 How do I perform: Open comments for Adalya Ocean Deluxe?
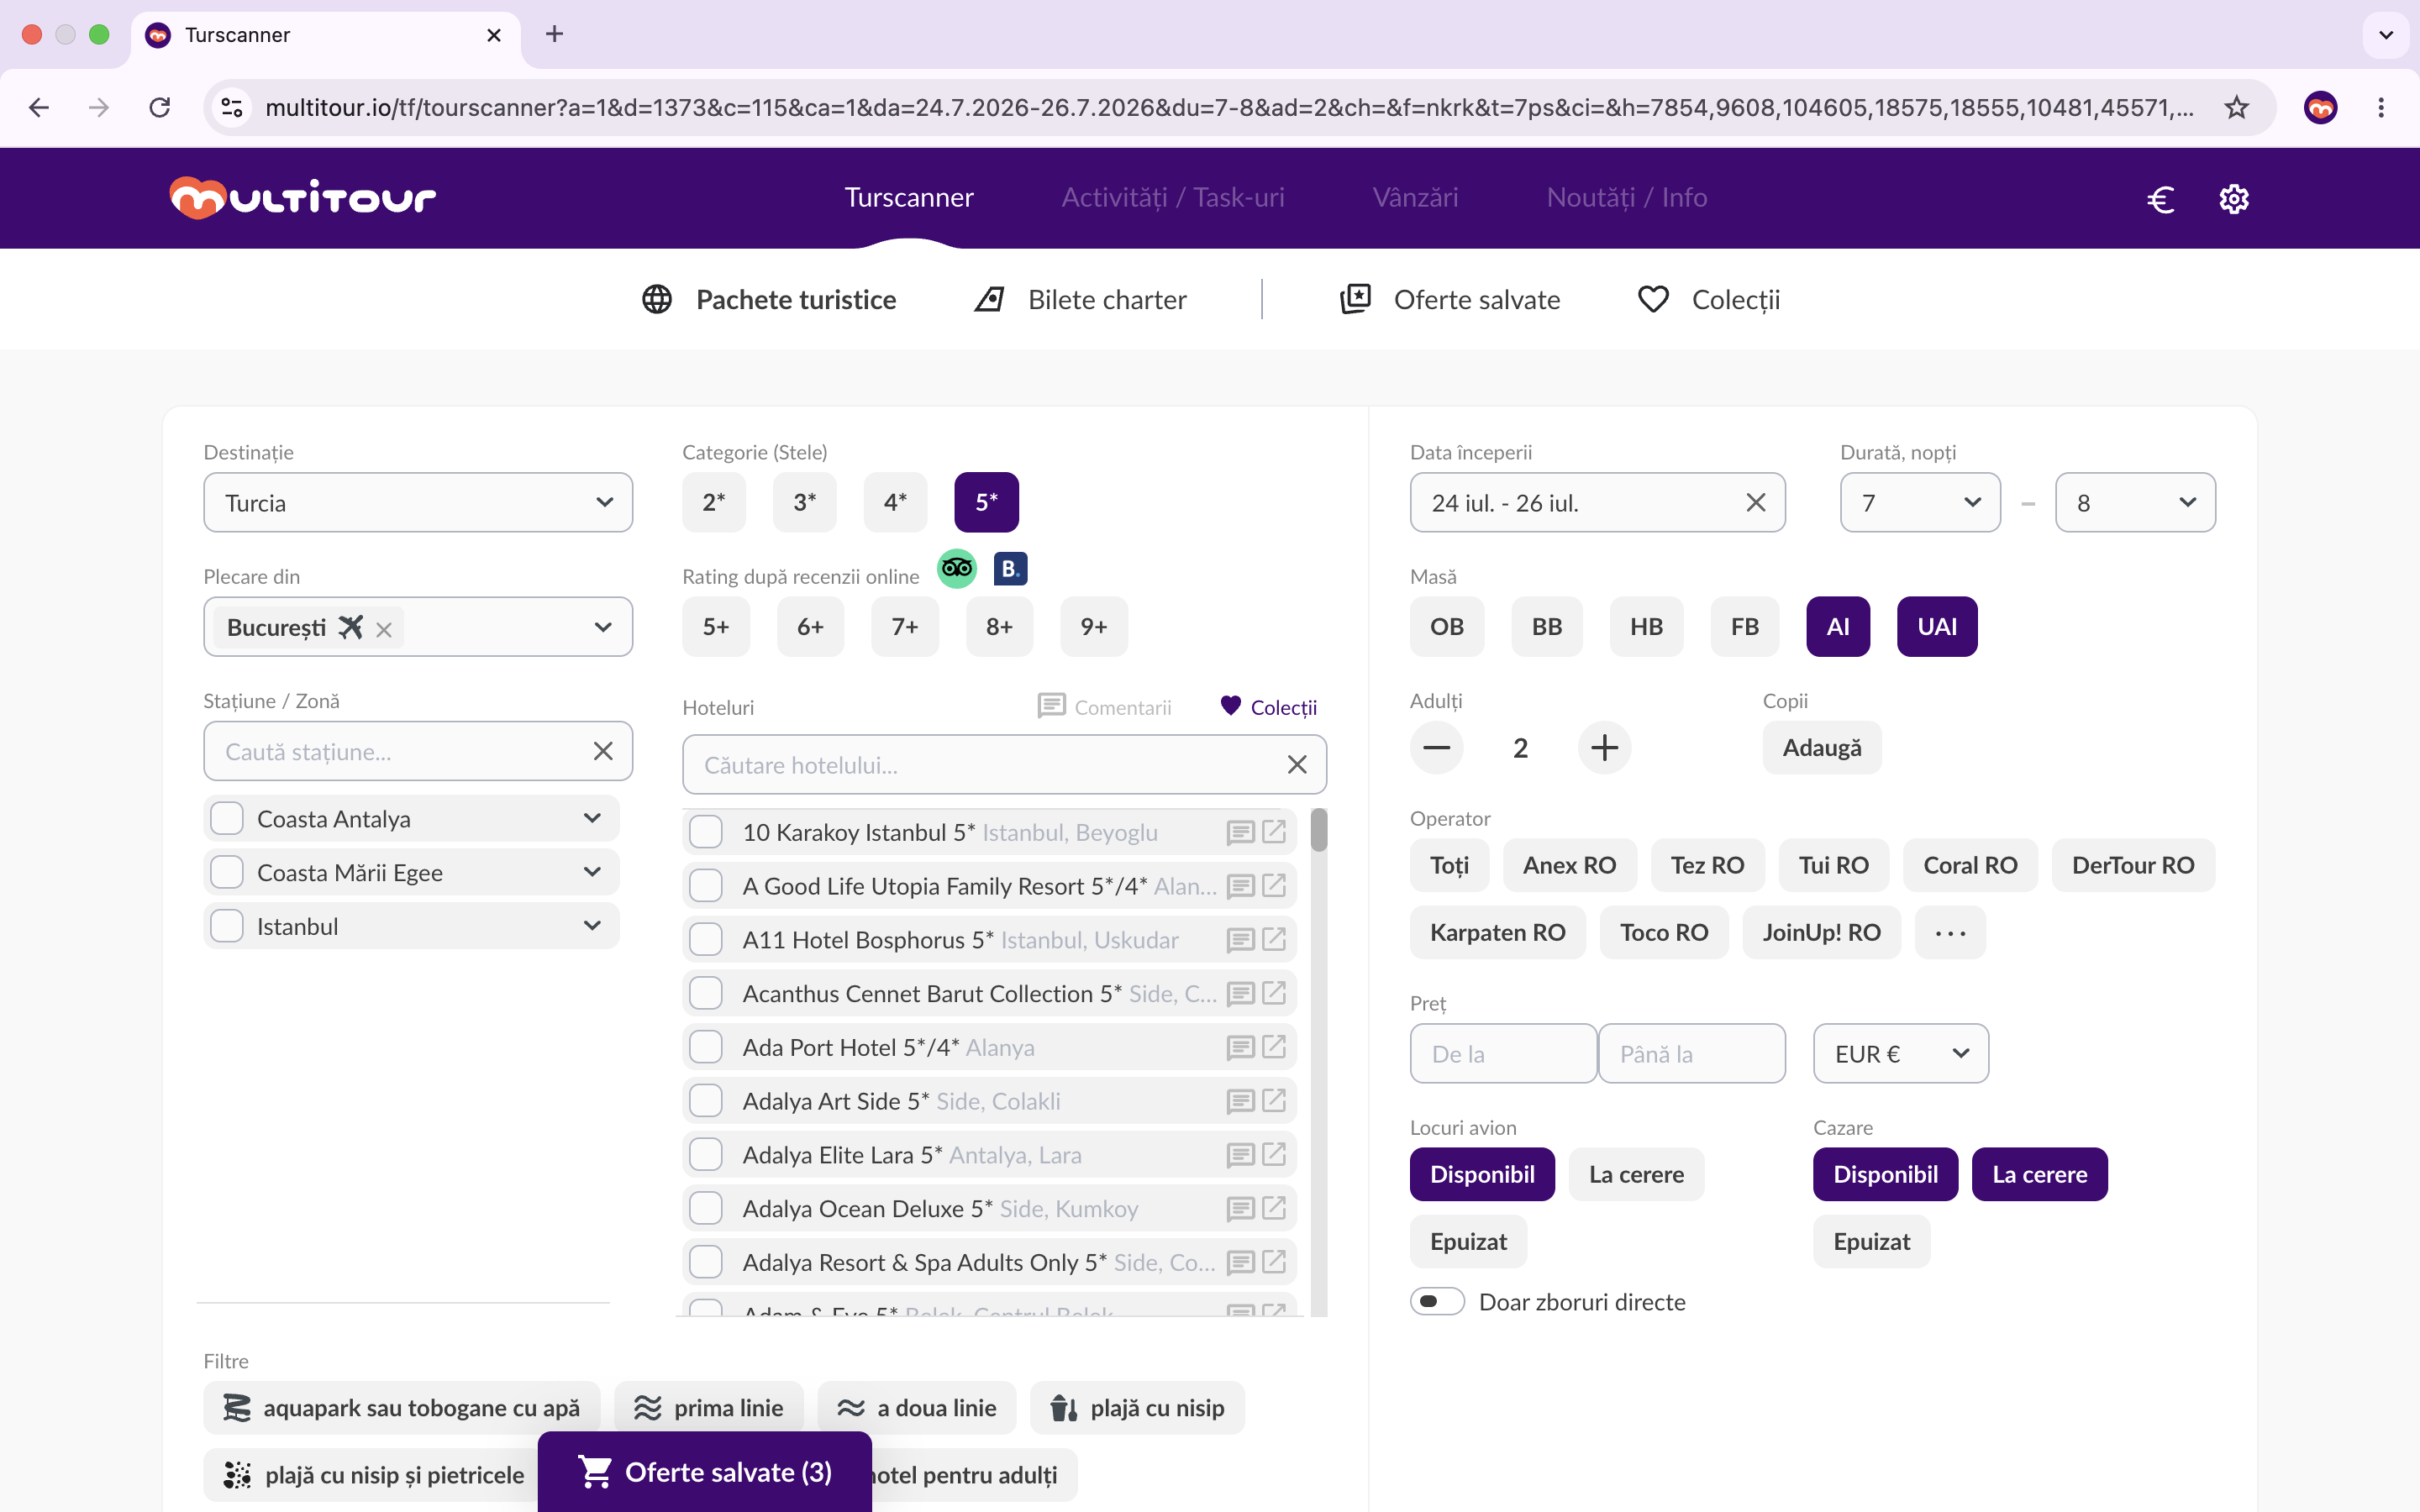pyautogui.click(x=1240, y=1209)
